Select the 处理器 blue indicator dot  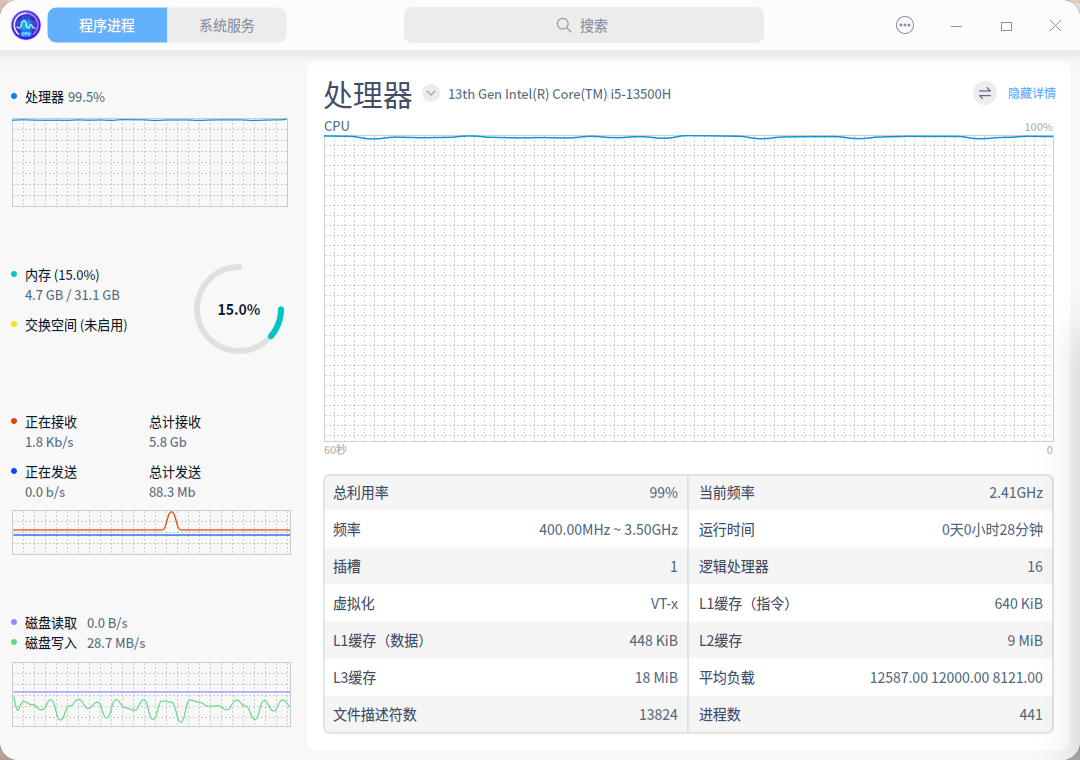13,97
